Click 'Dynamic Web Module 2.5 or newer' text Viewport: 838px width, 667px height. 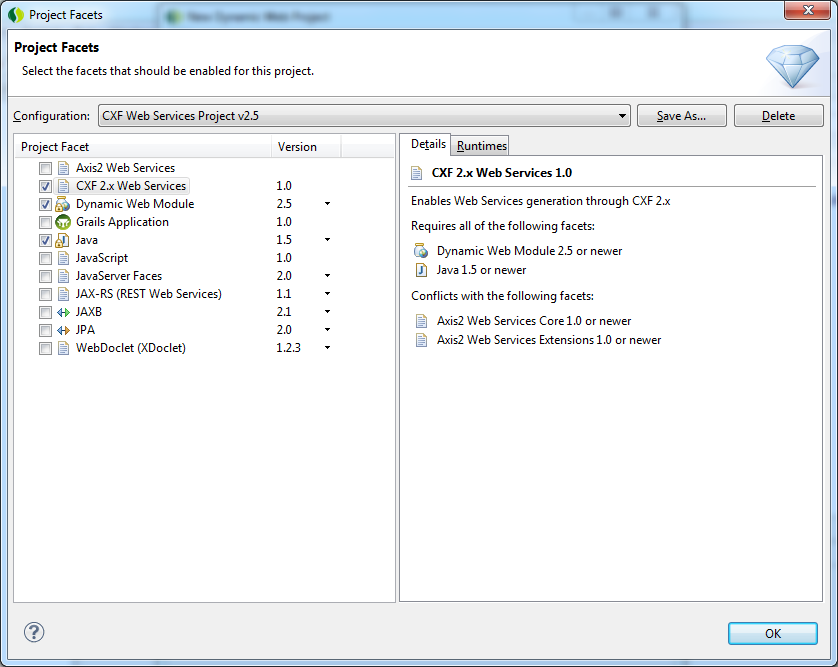530,251
